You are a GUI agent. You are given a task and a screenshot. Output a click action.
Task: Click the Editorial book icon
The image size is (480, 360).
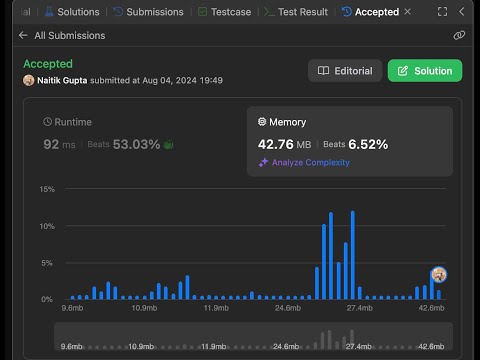coord(323,71)
